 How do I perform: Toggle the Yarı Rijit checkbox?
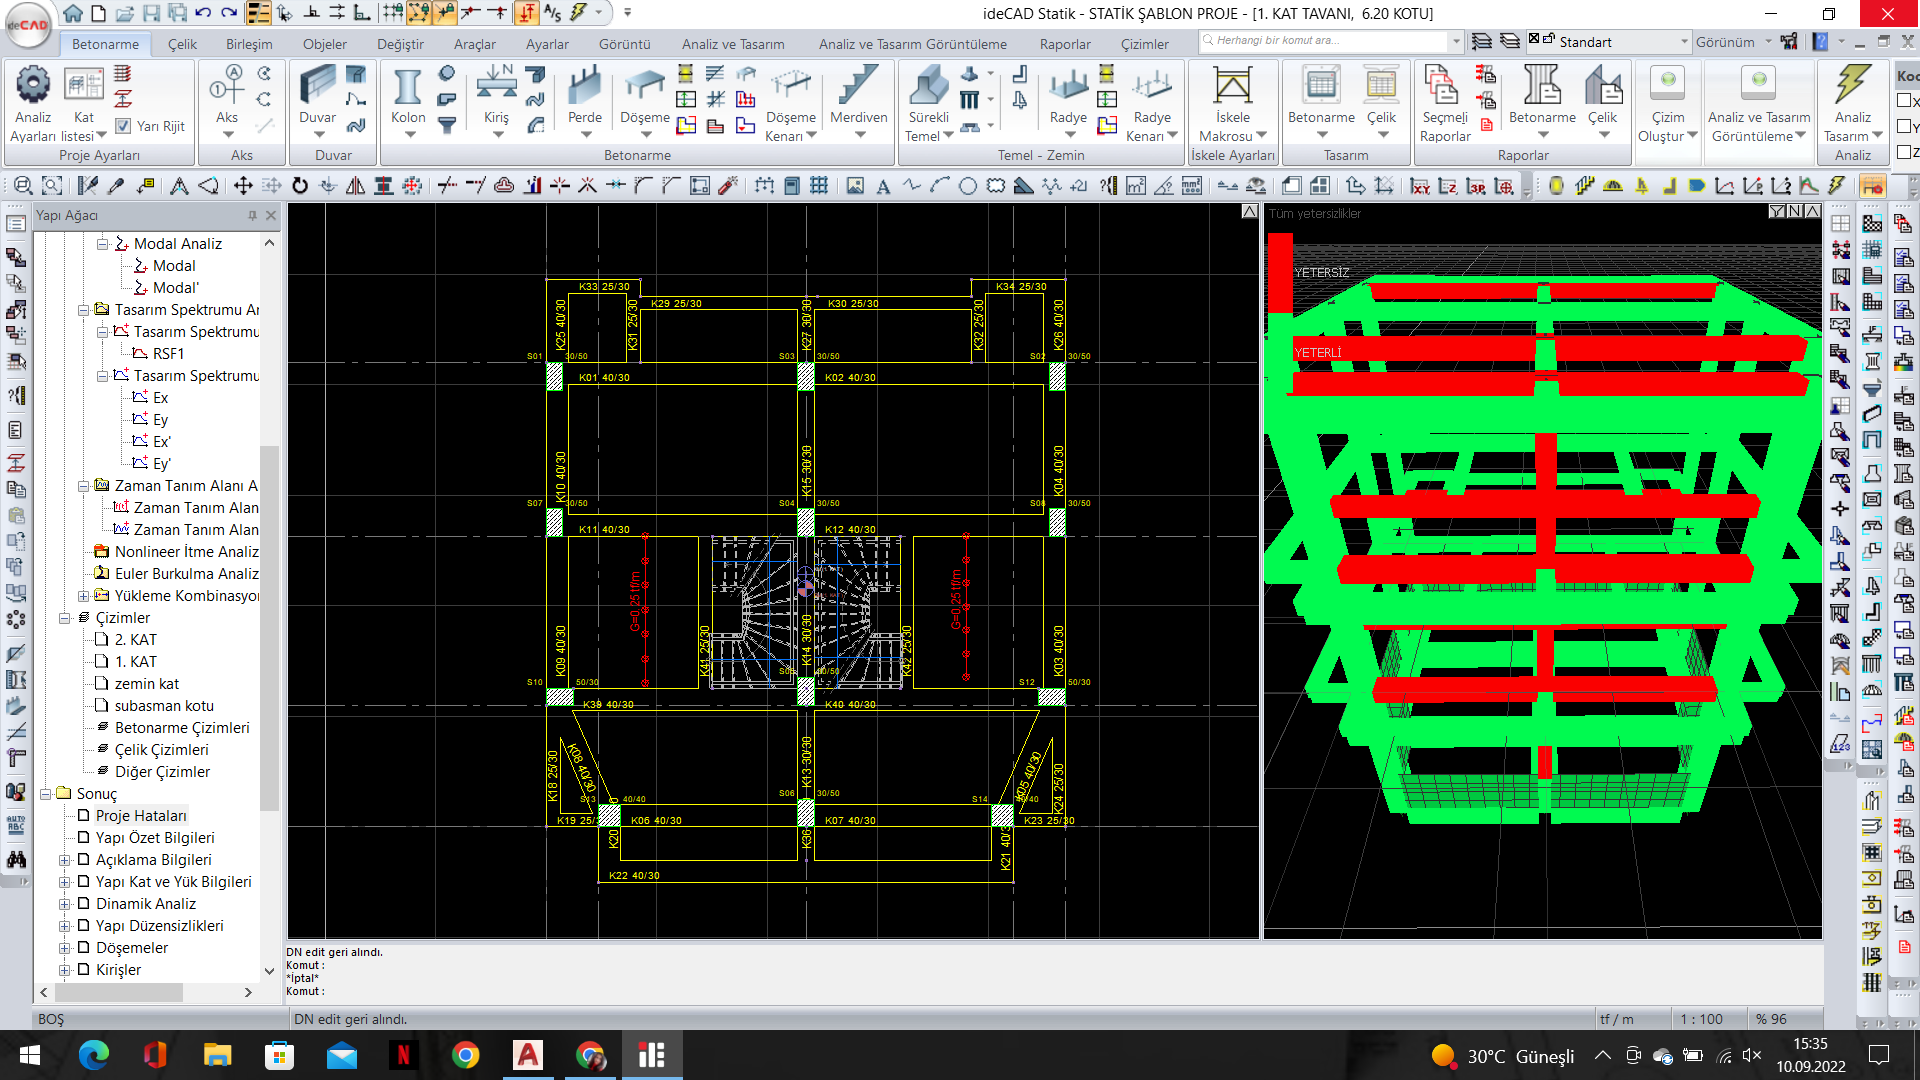coord(123,126)
